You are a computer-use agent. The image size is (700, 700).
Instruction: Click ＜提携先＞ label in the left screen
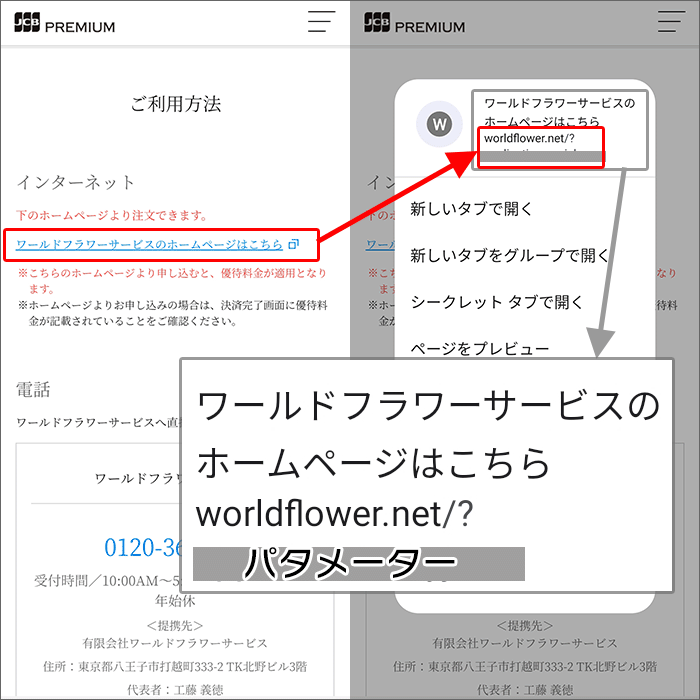tap(175, 625)
